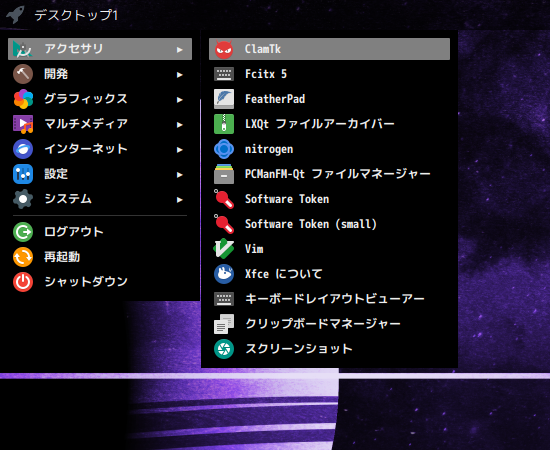Click the ClamTk red devil icon
This screenshot has width=550, height=450.
[224, 49]
